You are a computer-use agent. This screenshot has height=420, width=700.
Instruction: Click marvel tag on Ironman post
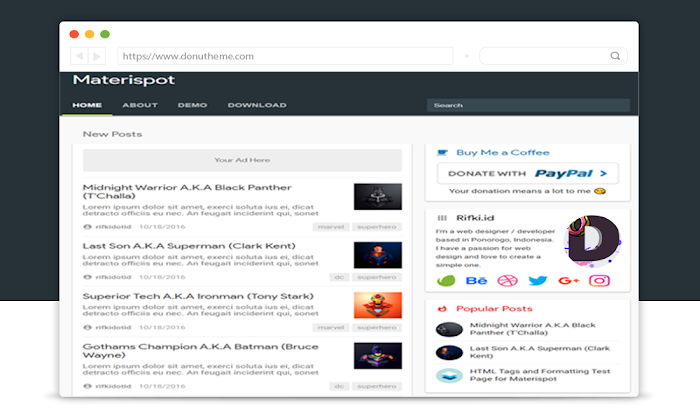(x=331, y=328)
